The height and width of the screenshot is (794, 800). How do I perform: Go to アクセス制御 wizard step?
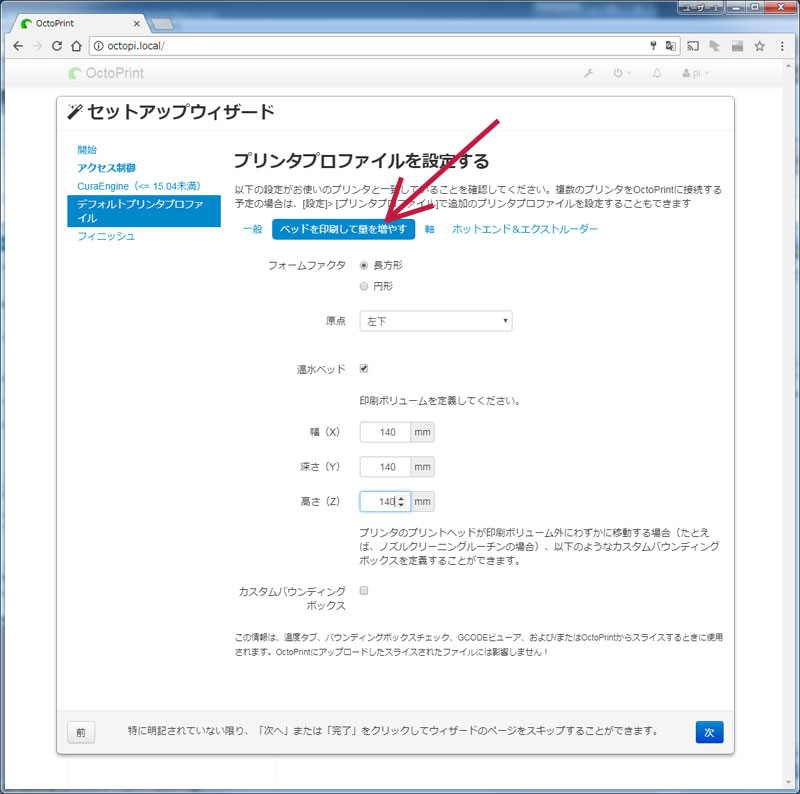click(x=106, y=168)
